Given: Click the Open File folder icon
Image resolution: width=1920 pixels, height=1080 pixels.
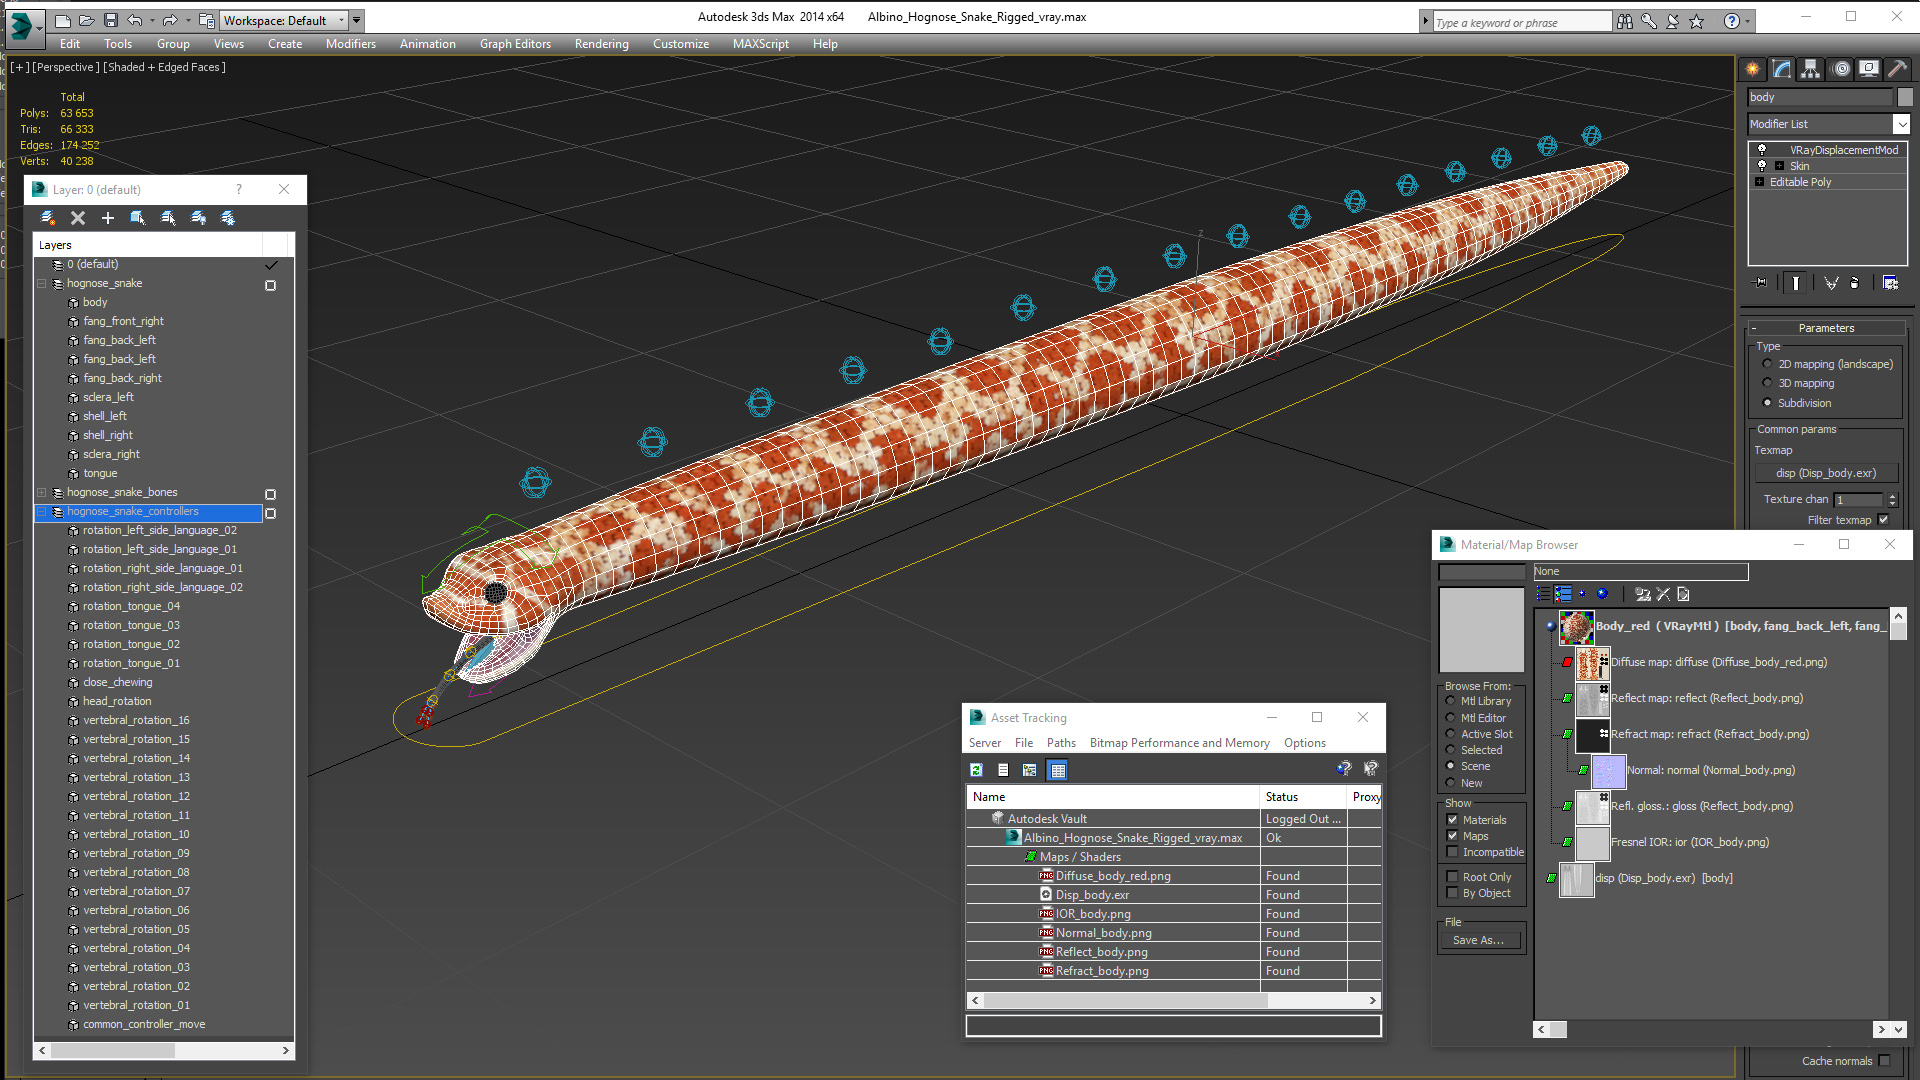Looking at the screenshot, I should [86, 20].
